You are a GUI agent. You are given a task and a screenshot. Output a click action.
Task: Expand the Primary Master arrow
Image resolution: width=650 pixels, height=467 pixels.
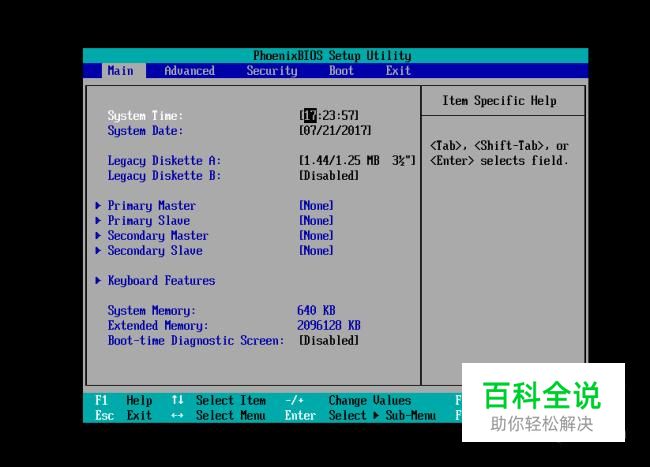[98, 205]
